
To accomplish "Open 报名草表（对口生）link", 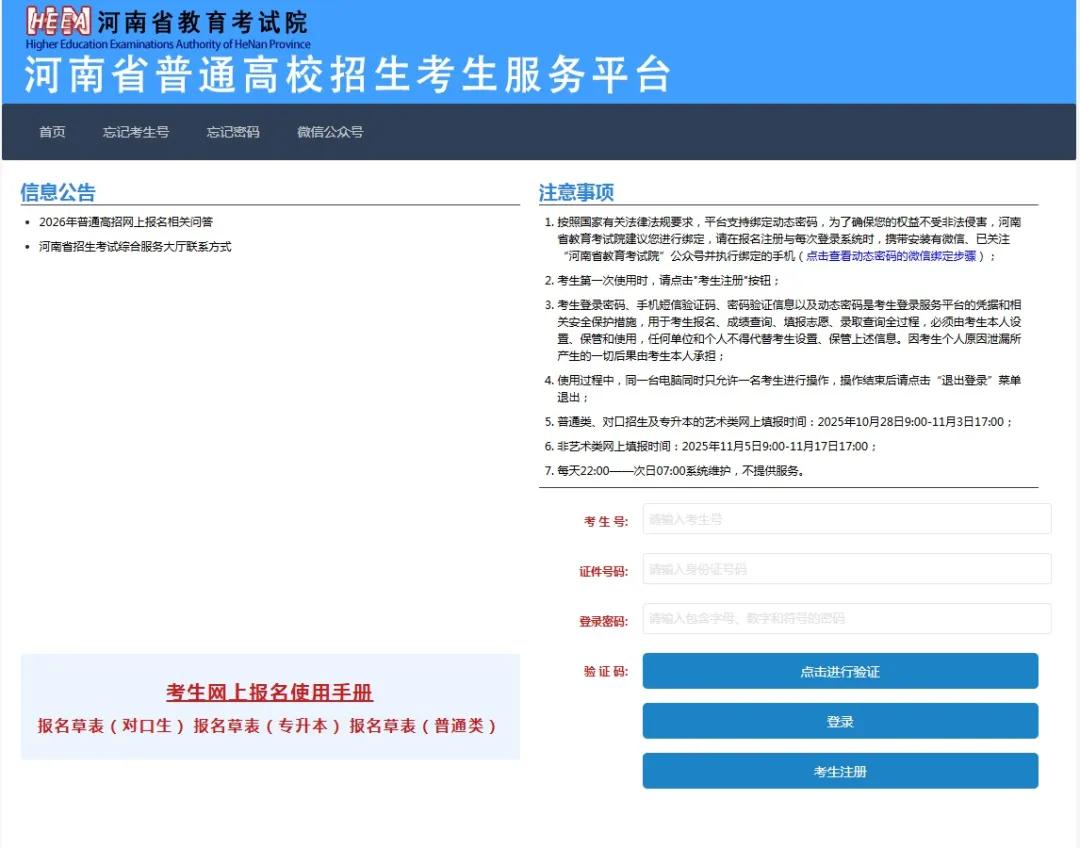I will tap(111, 726).
